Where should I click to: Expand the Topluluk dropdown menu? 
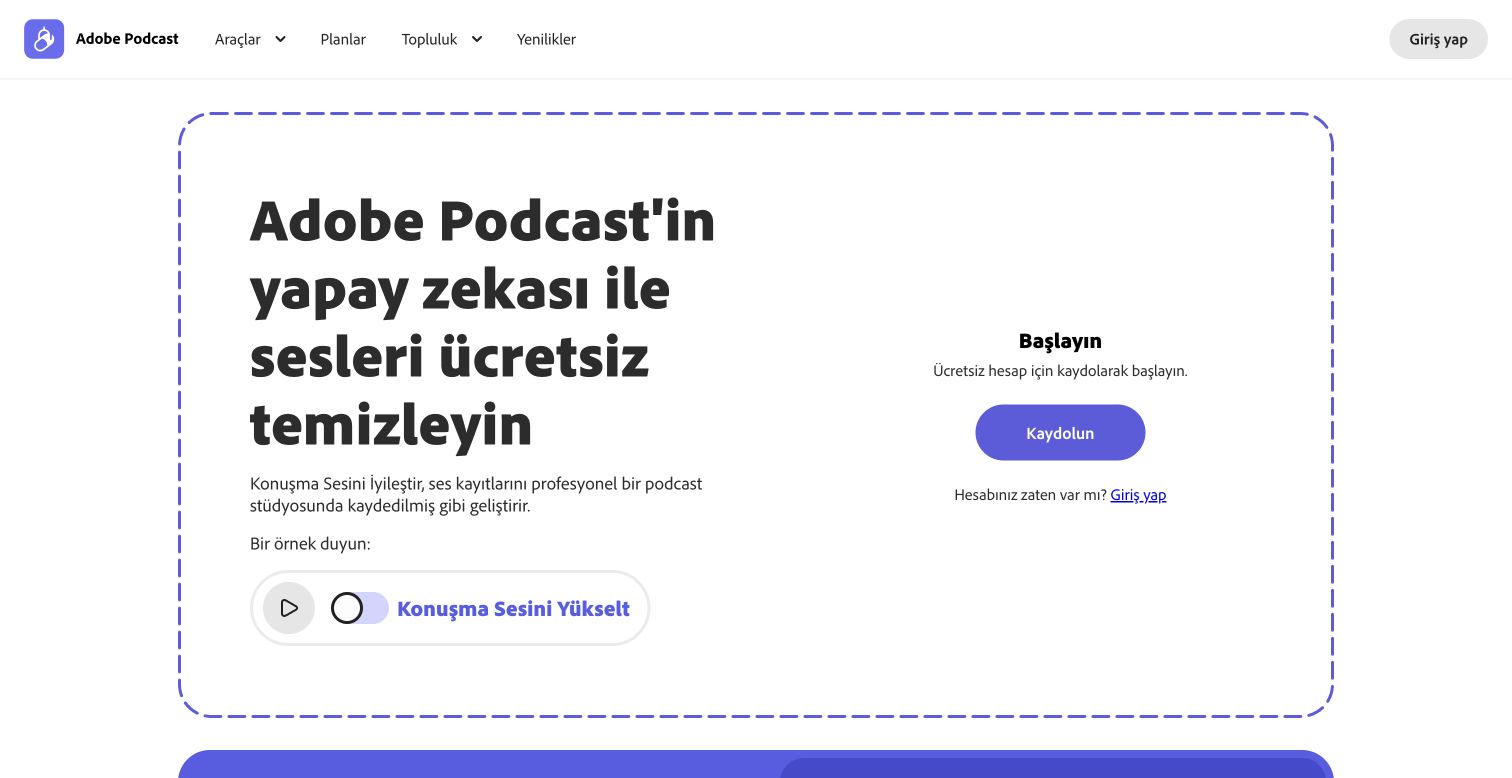[442, 39]
